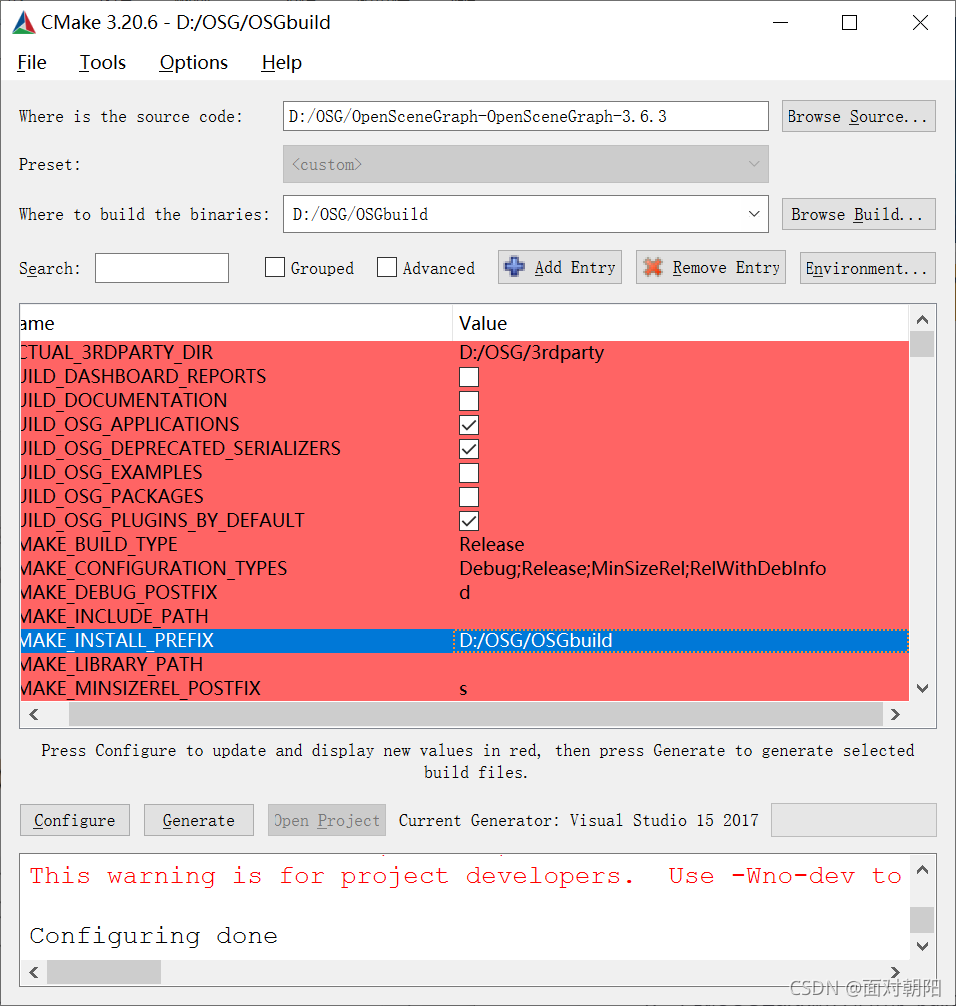This screenshot has height=1006, width=956.
Task: Uncheck BUILD_OSG_PLUGINS_BY_DEFAULT checkbox
Action: [469, 521]
